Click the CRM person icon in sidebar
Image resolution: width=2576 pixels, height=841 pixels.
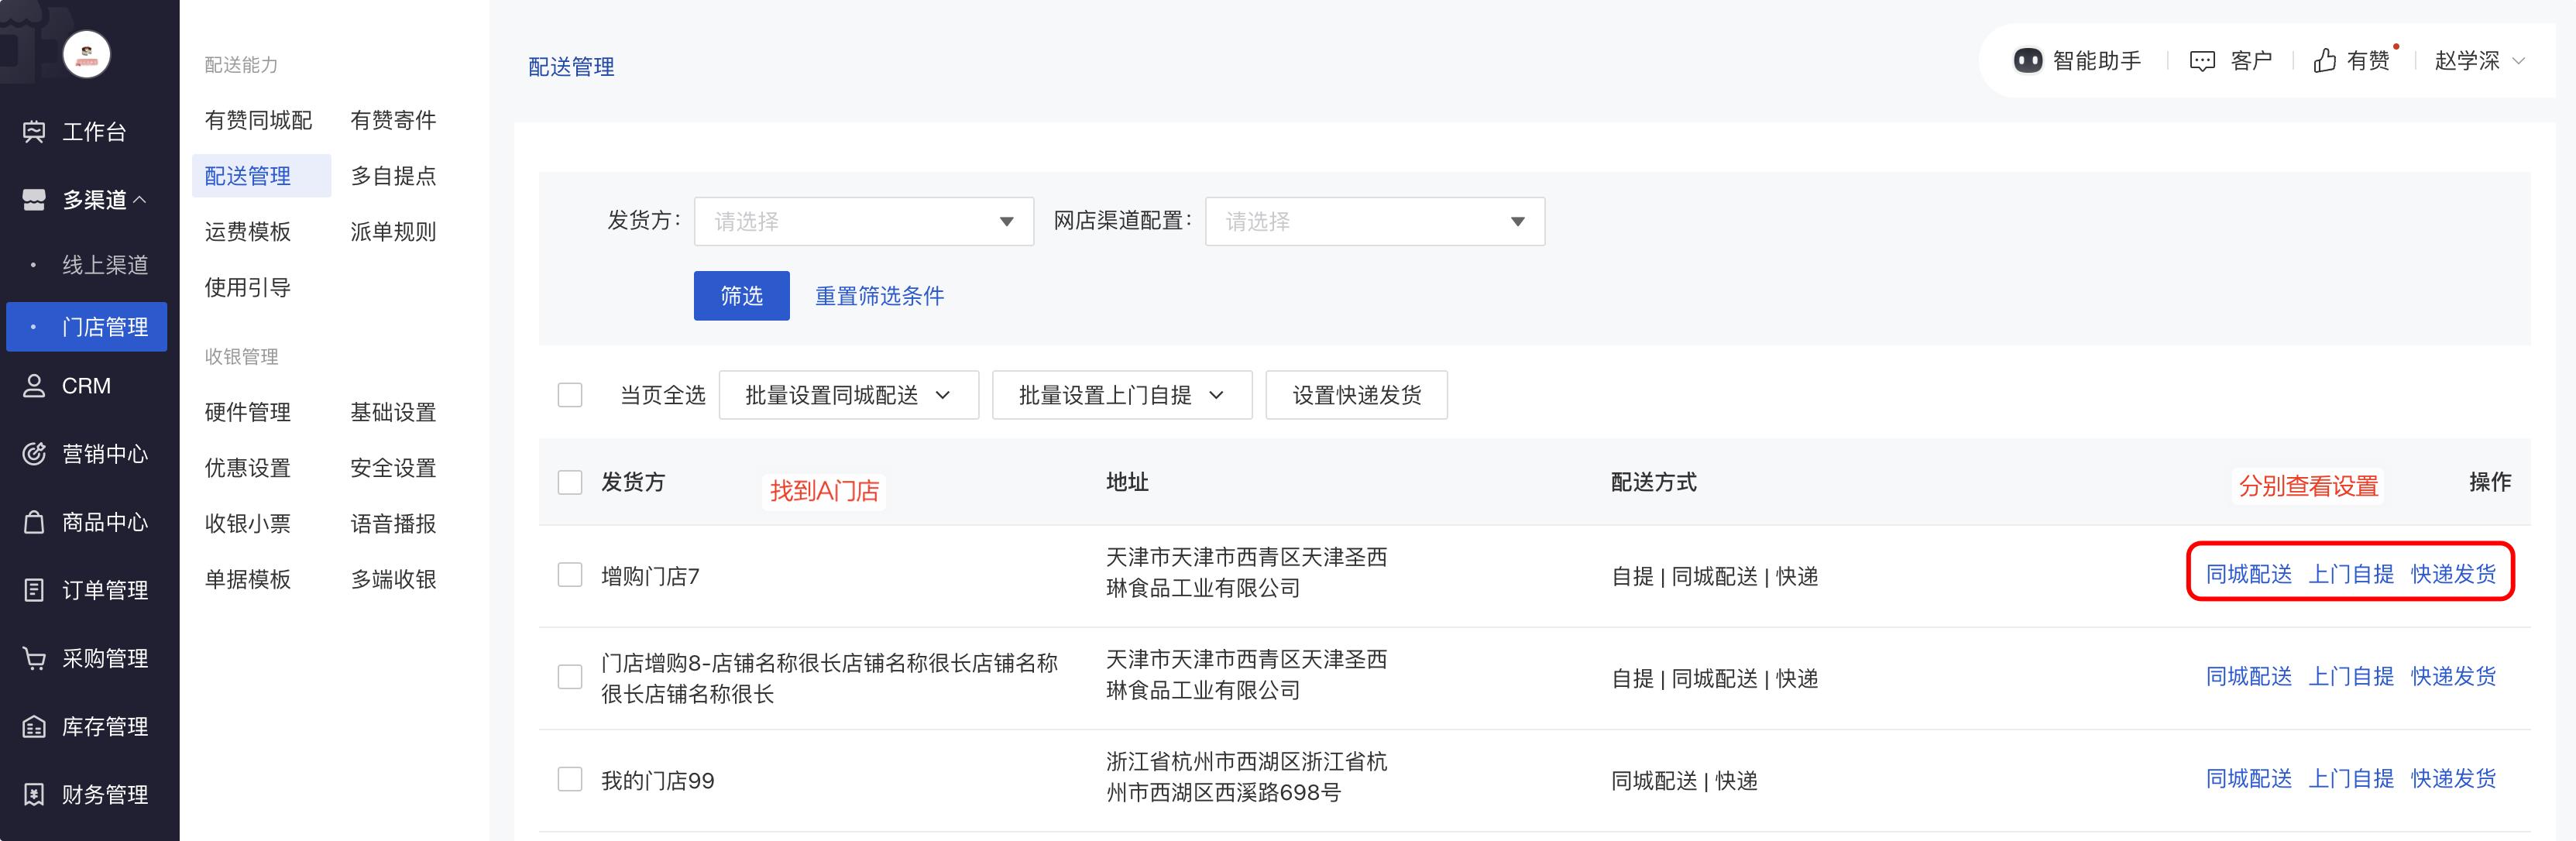tap(34, 386)
